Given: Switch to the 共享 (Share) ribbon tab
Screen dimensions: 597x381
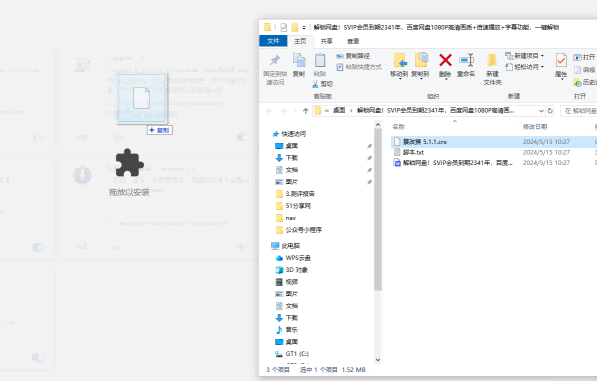Looking at the screenshot, I should pos(326,41).
